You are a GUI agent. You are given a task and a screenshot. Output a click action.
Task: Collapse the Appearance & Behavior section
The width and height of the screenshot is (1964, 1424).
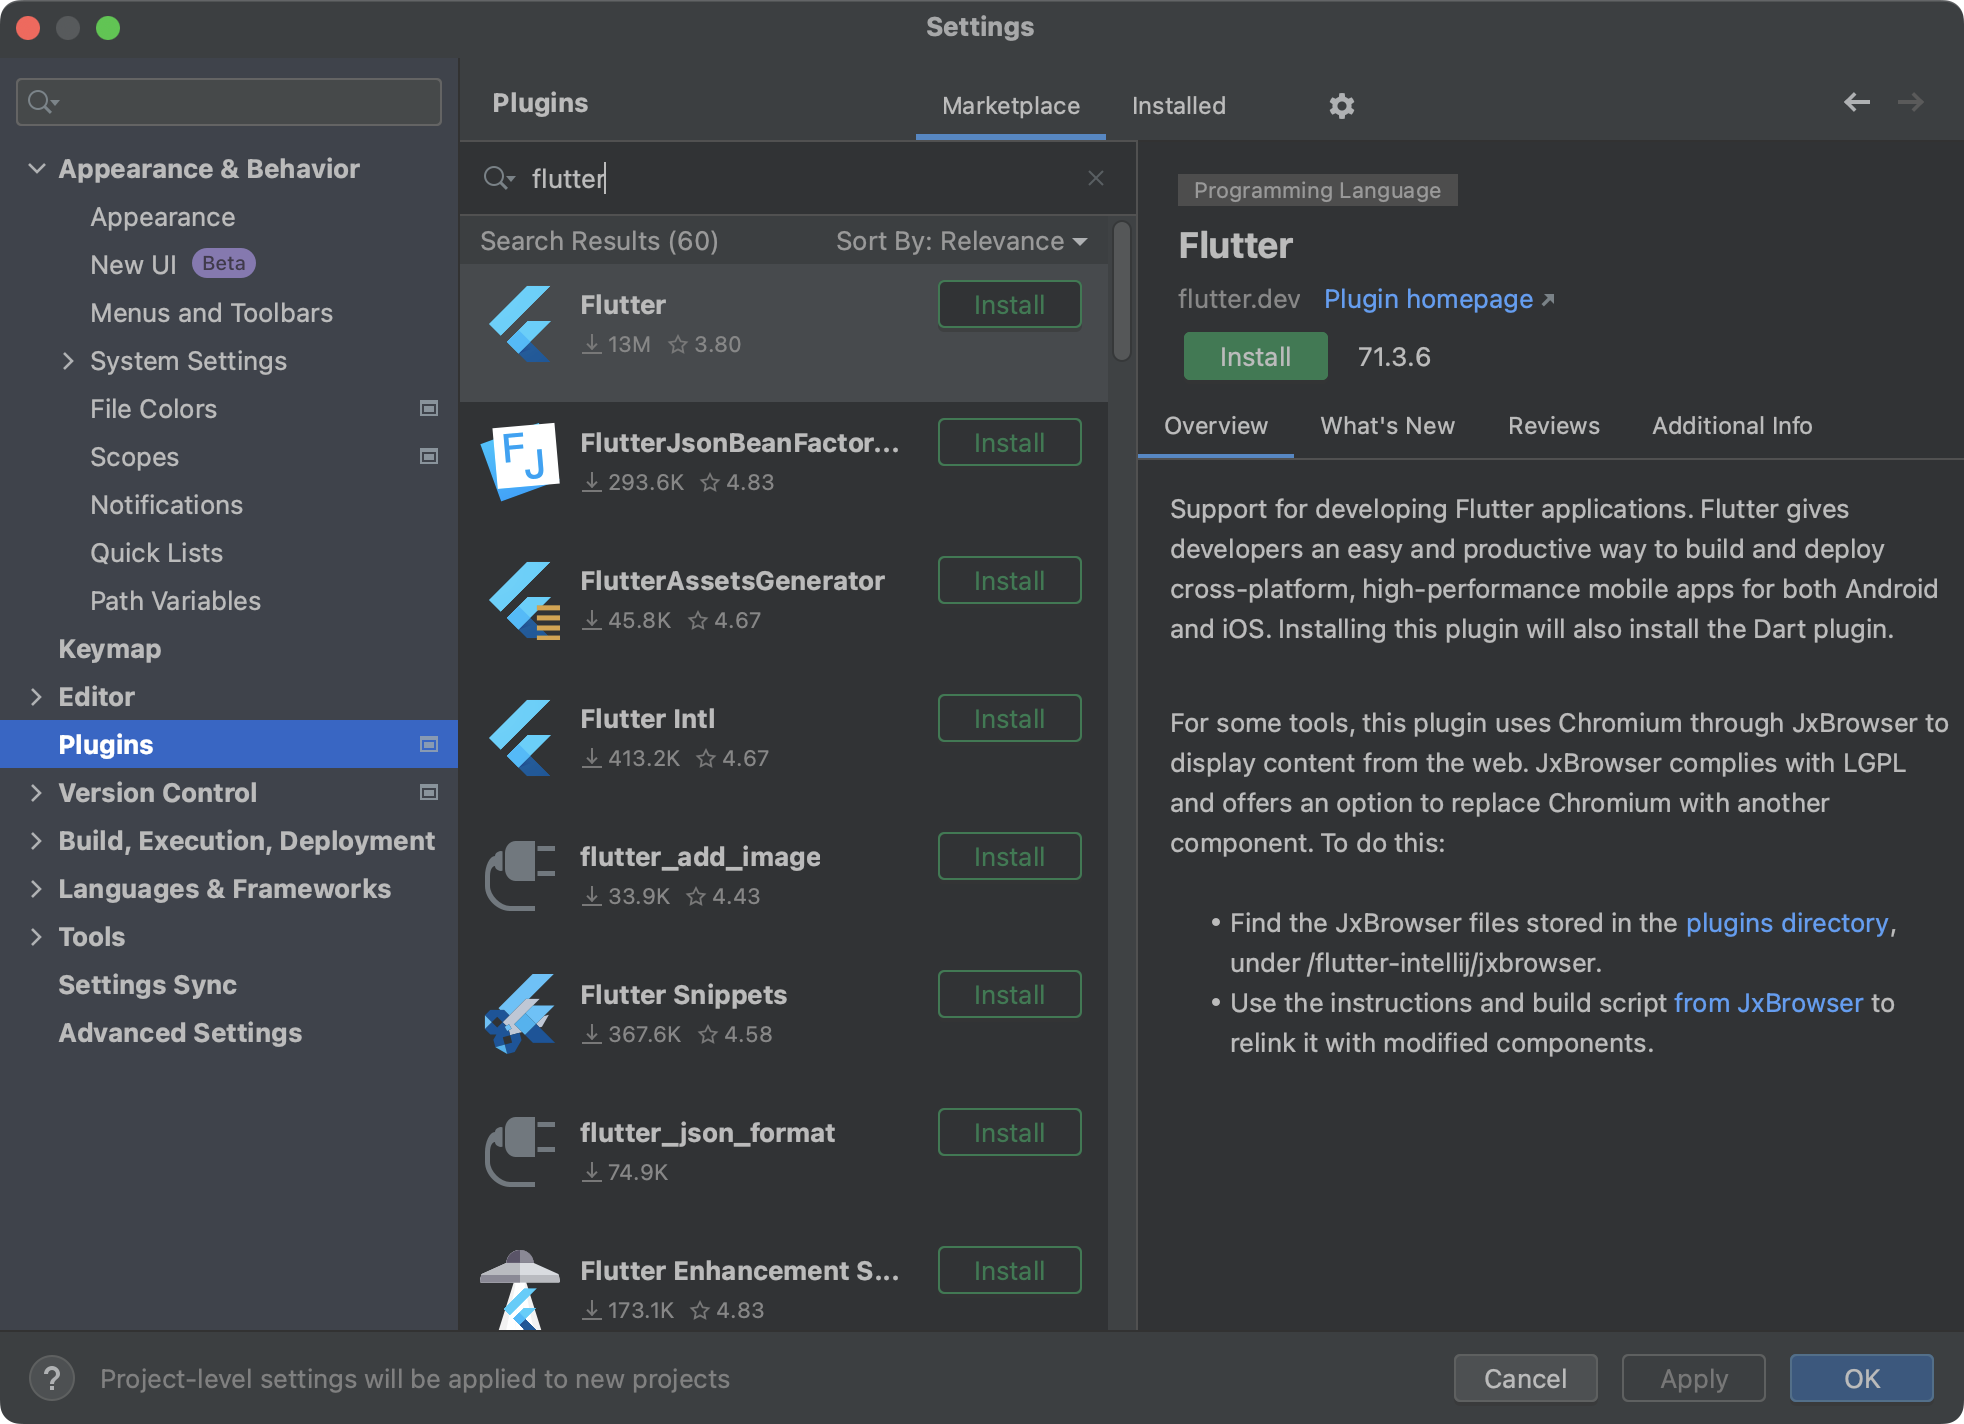[36, 168]
